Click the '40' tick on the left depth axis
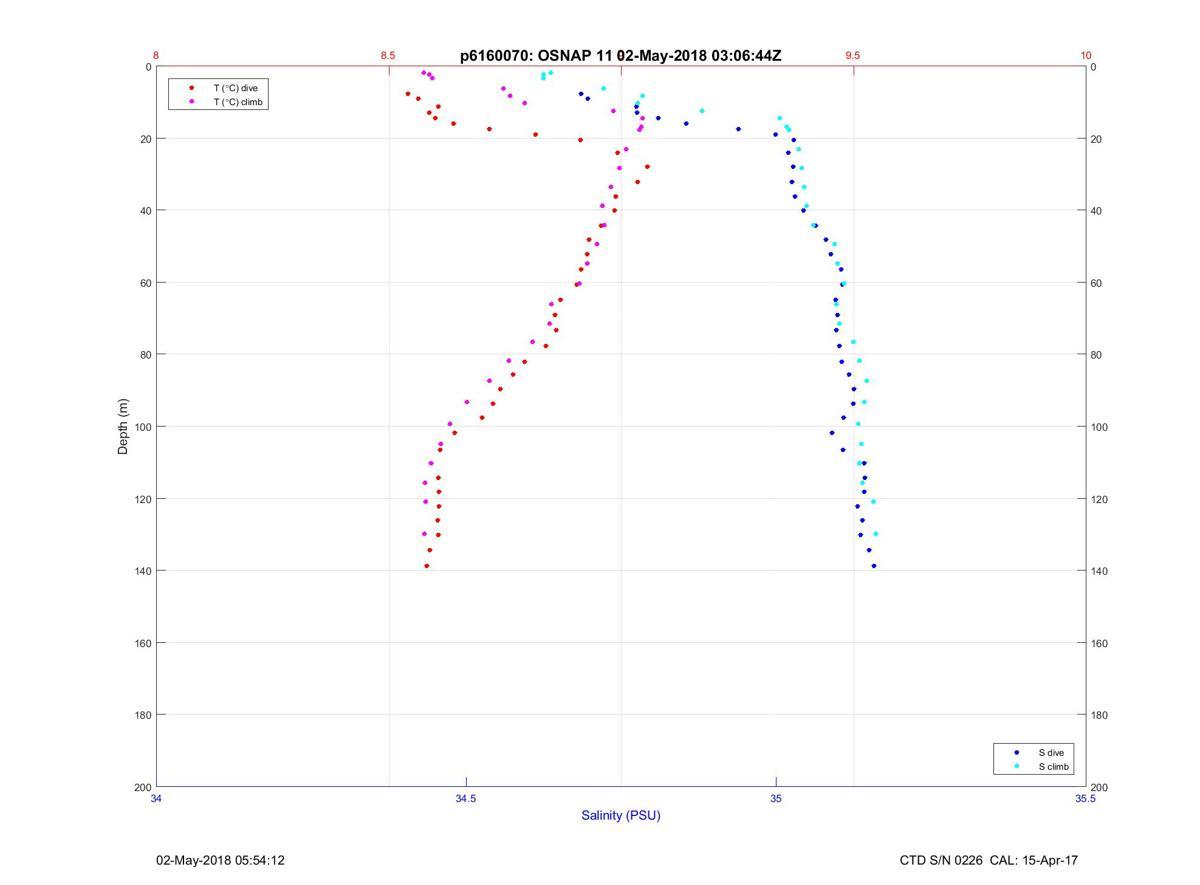 (x=145, y=211)
